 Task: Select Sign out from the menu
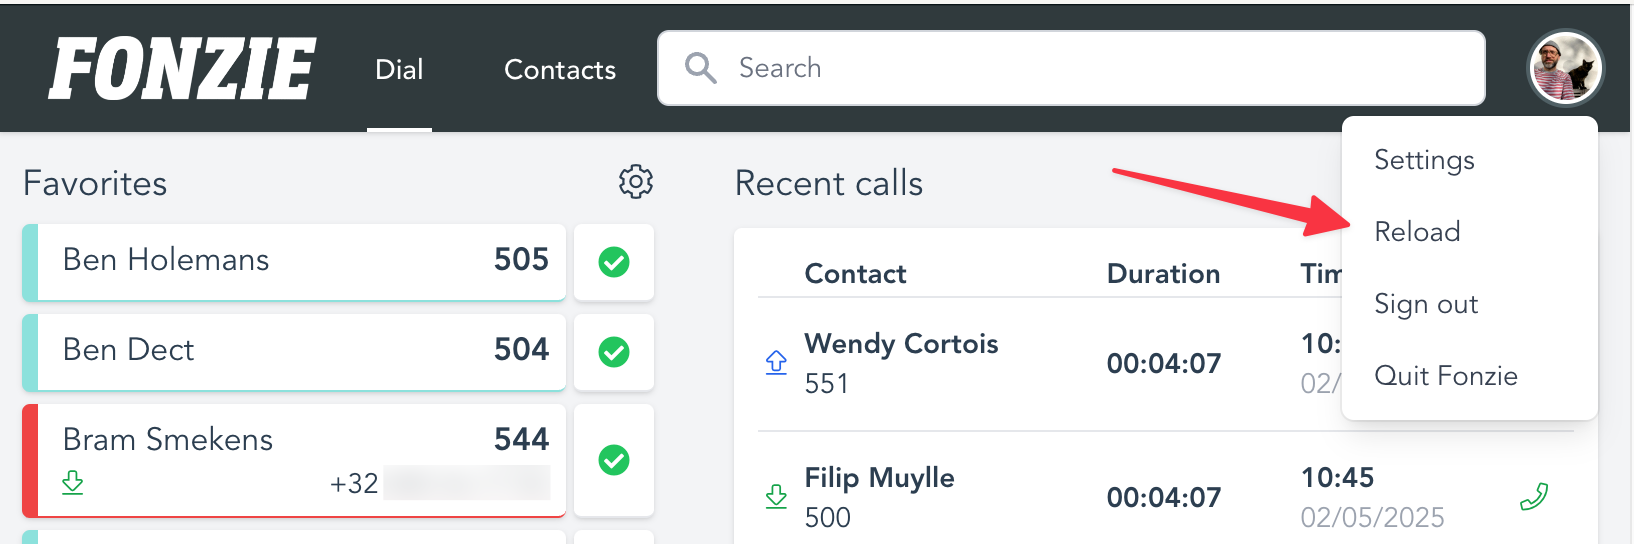coord(1426,304)
